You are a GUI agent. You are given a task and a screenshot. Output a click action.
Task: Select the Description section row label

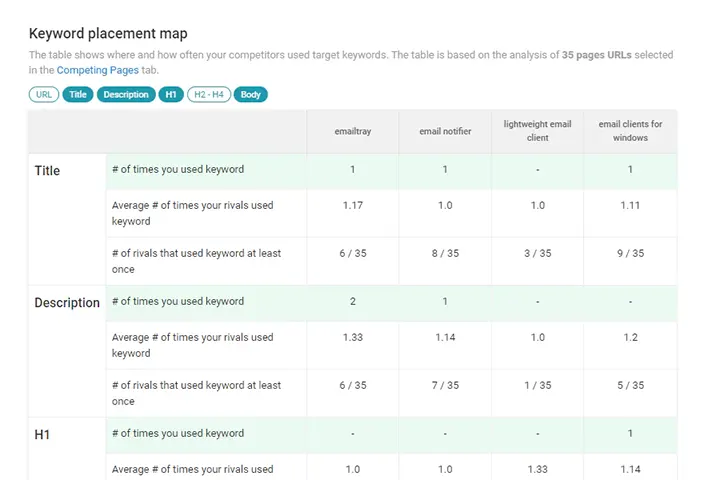[x=67, y=303]
